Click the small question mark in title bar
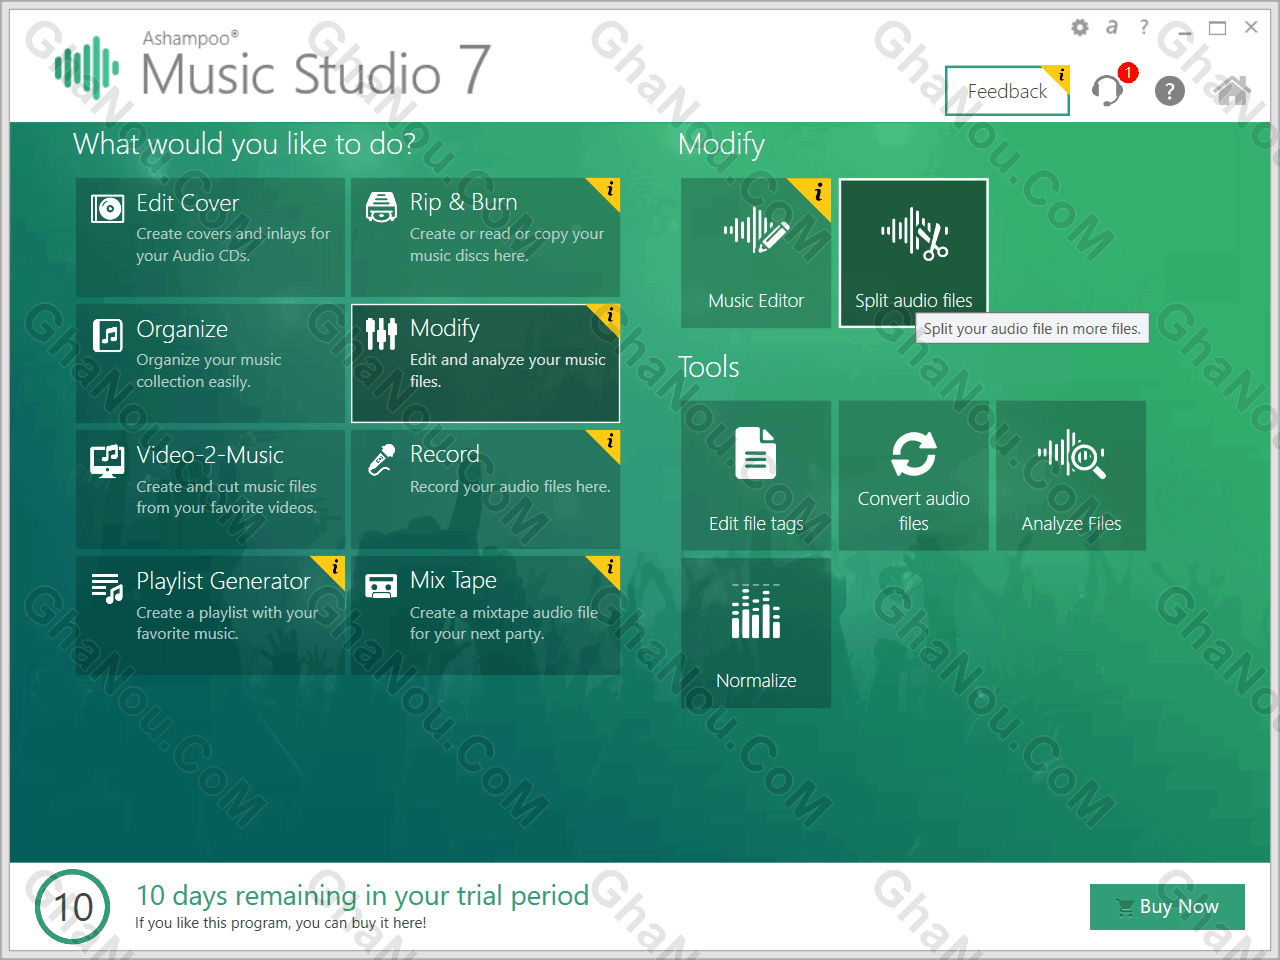Image resolution: width=1280 pixels, height=960 pixels. (x=1144, y=27)
